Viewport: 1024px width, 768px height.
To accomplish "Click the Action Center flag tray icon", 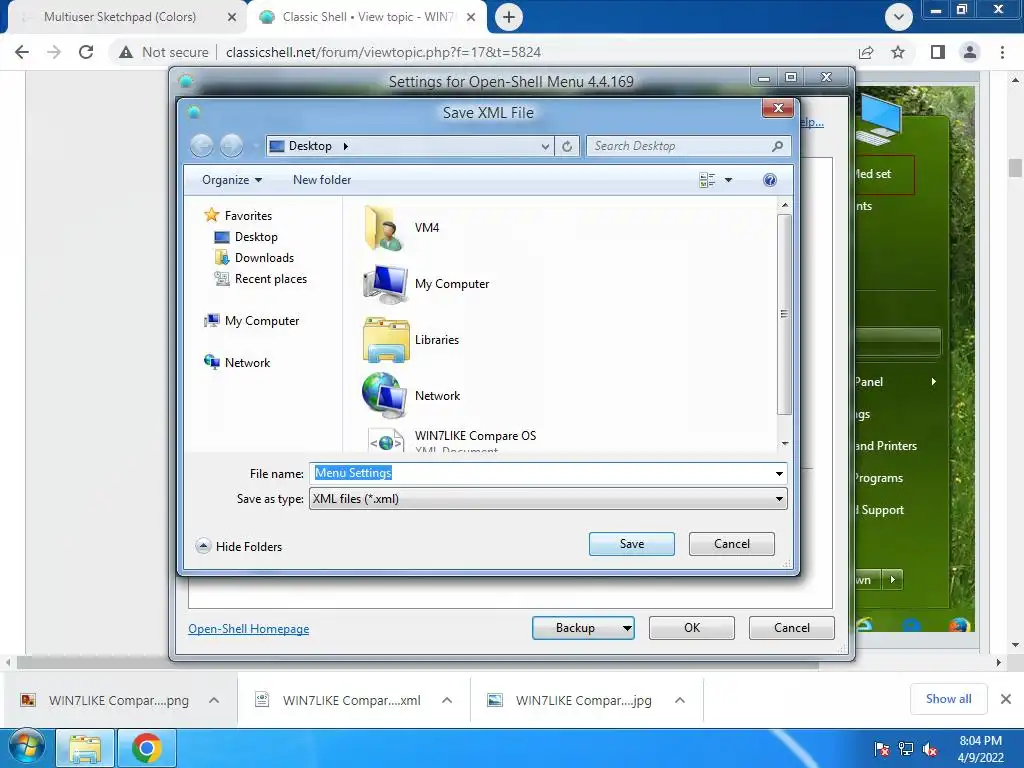I will pos(882,749).
